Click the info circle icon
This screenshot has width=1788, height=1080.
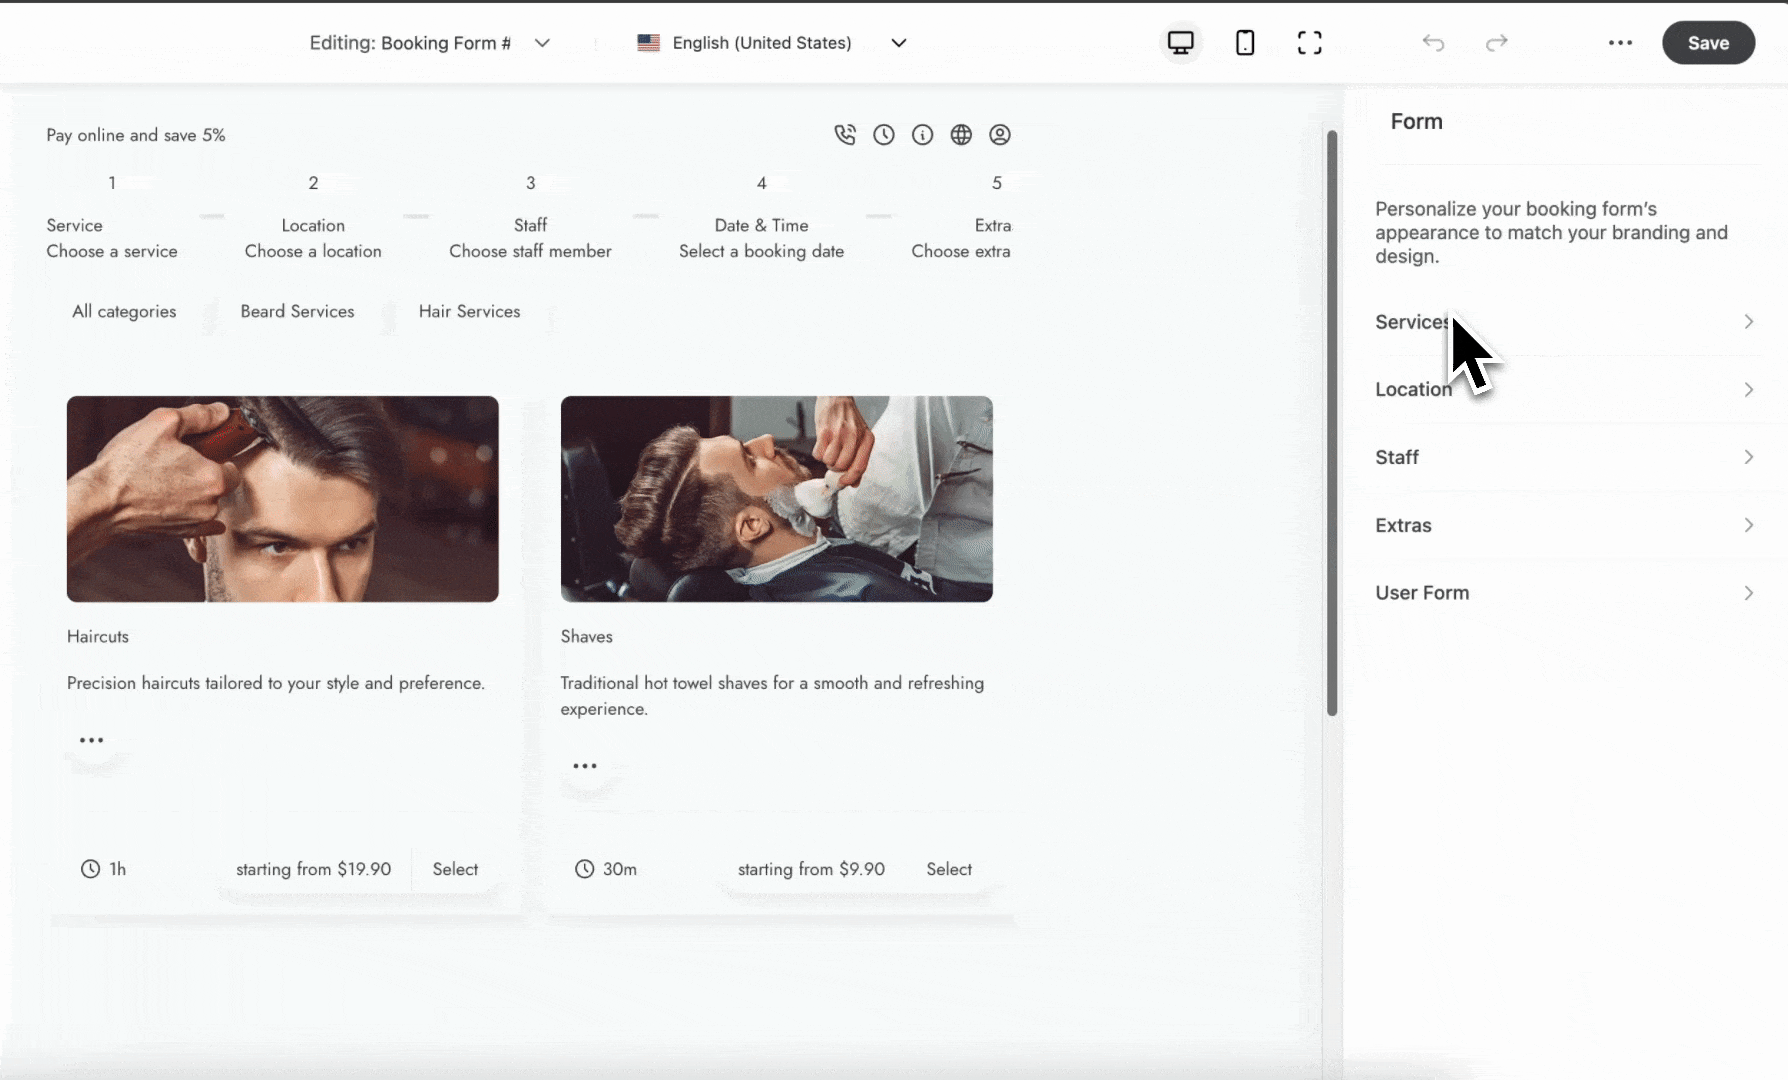(922, 135)
